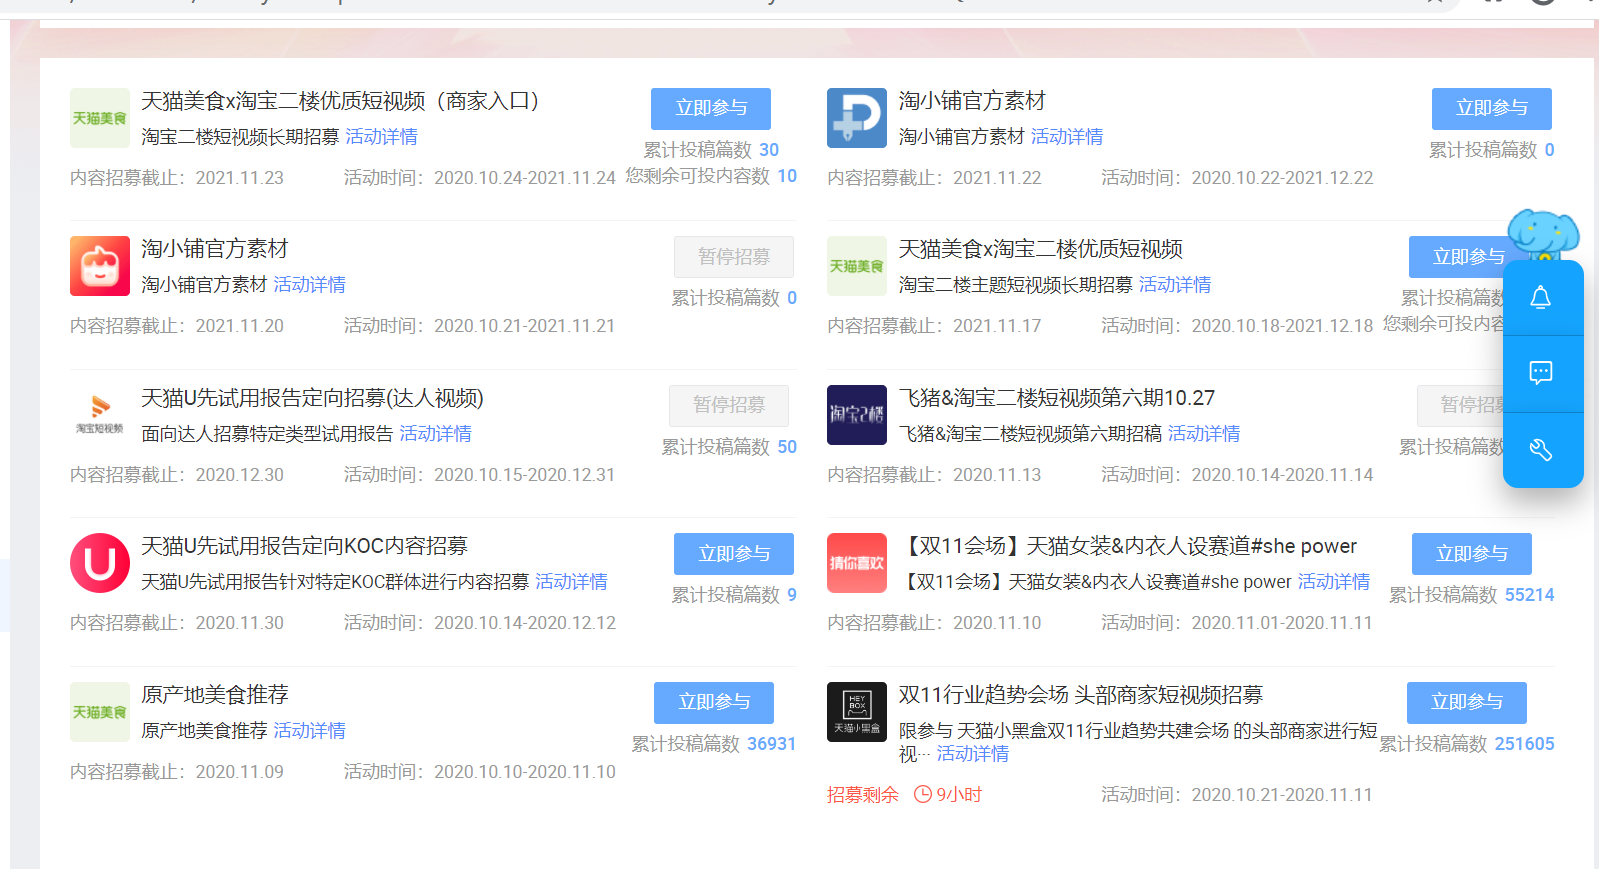
Task: View 活动详情 for 面向达人招募特定类型试用报告
Action: (x=436, y=434)
